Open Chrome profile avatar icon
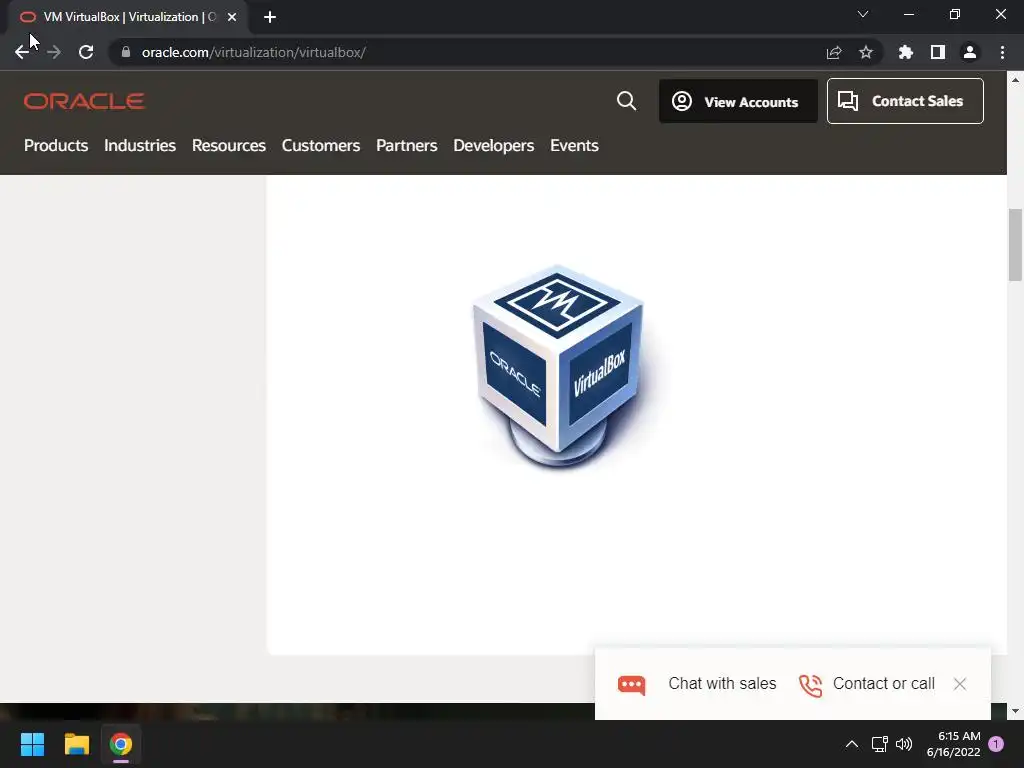1024x768 pixels. click(x=970, y=52)
